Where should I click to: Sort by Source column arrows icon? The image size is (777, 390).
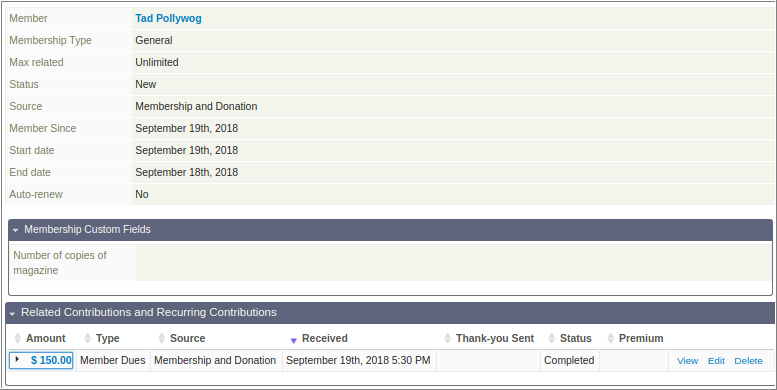click(x=162, y=338)
